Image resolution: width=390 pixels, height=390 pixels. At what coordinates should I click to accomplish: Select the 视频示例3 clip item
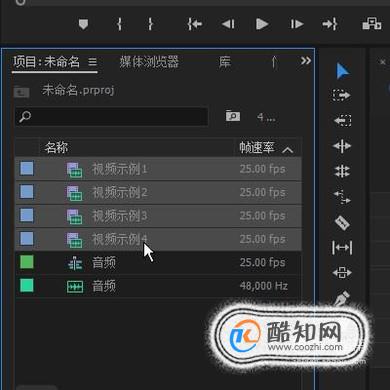coord(158,216)
